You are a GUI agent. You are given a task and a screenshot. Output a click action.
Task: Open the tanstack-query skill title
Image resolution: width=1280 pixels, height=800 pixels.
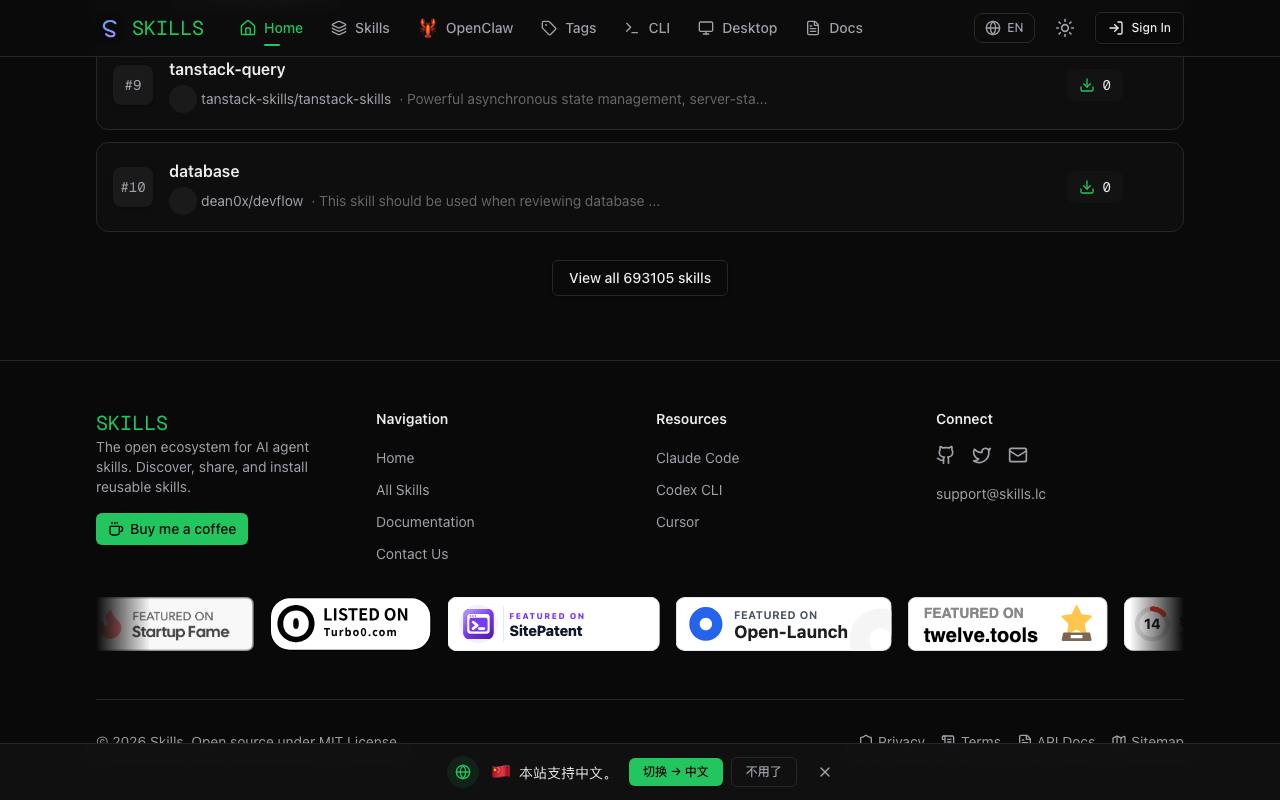[227, 69]
